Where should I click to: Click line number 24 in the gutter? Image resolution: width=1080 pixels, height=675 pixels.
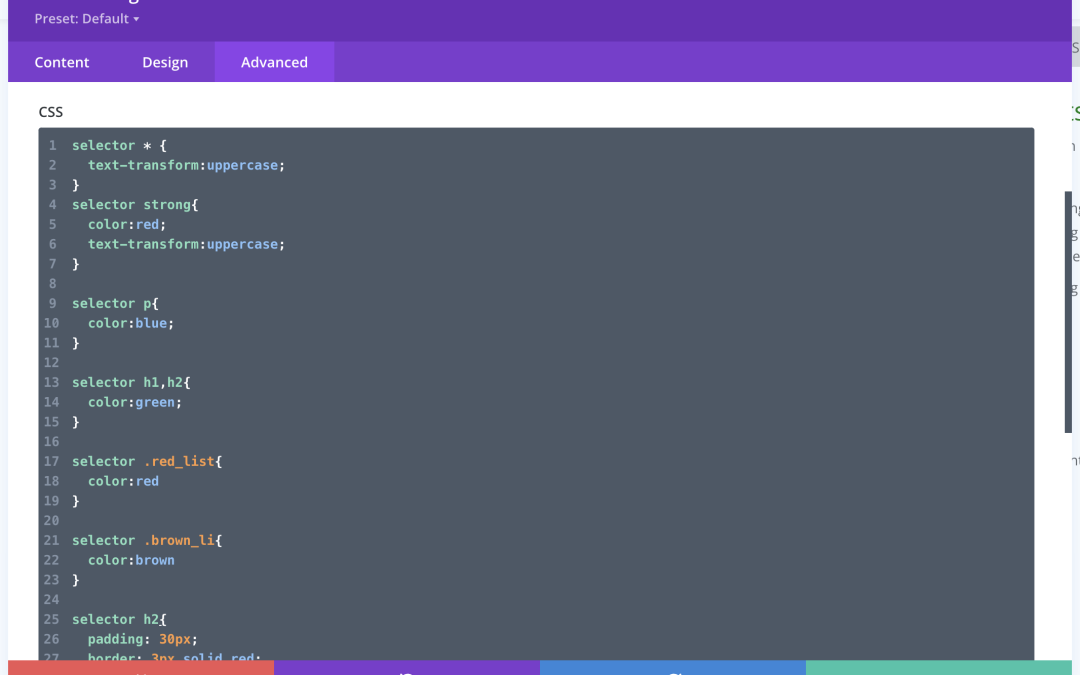tap(52, 599)
